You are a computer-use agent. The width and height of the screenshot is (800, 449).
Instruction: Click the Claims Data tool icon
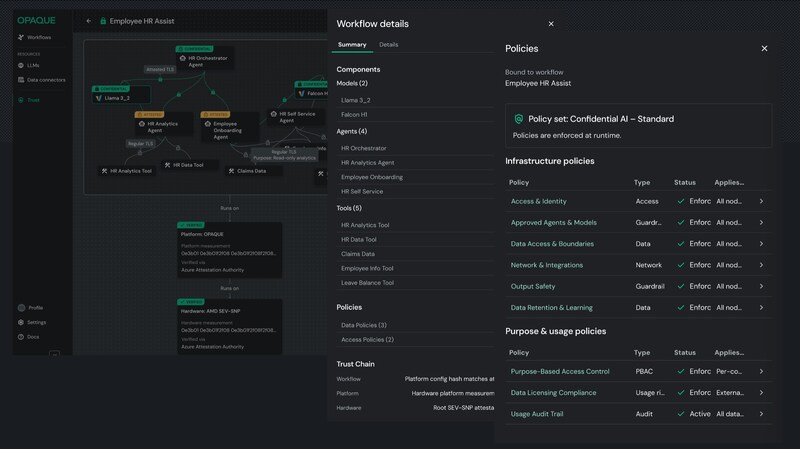[231, 171]
